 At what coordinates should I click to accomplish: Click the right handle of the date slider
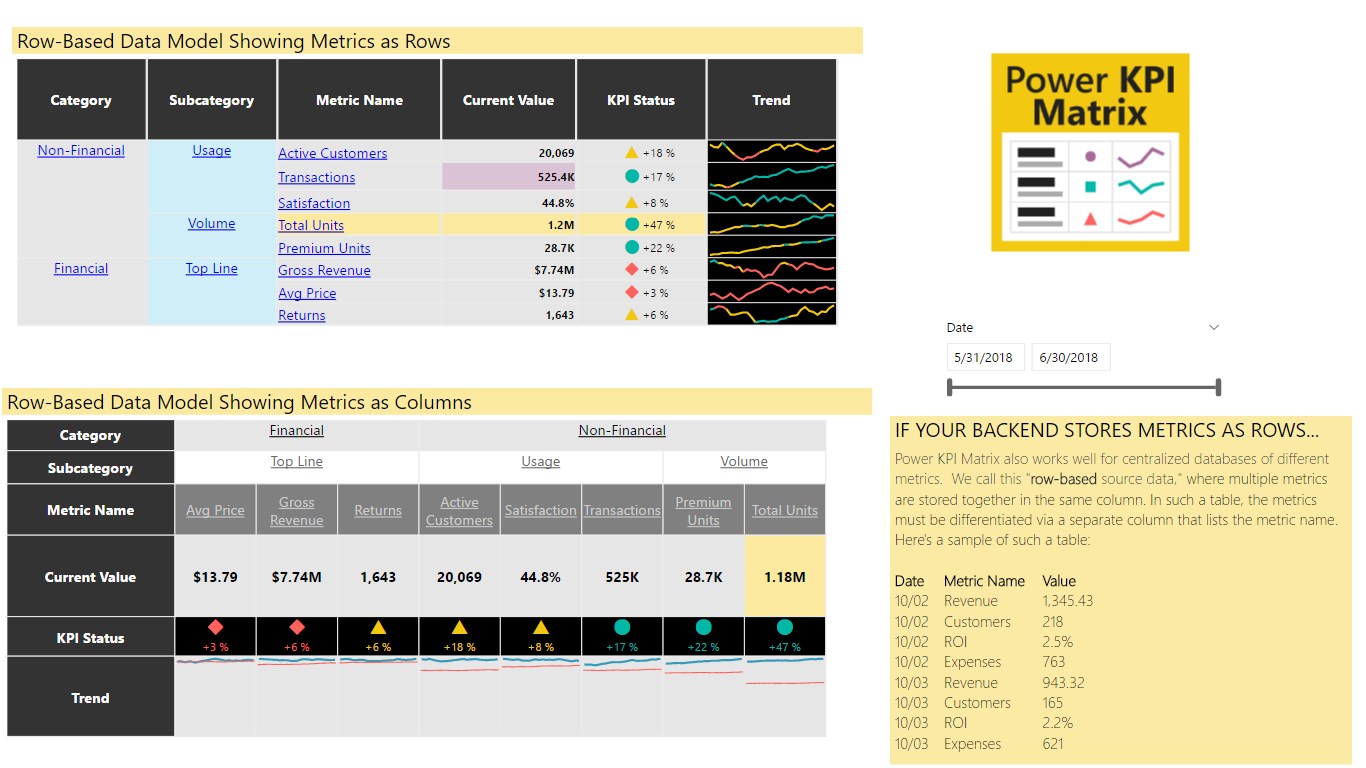coord(1218,387)
